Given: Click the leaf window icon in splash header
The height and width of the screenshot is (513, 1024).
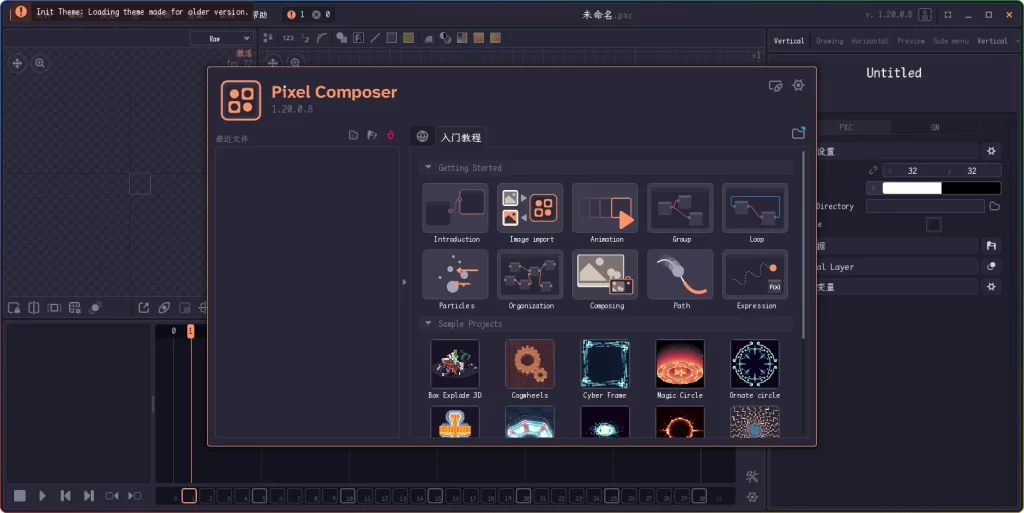Looking at the screenshot, I should pyautogui.click(x=775, y=86).
